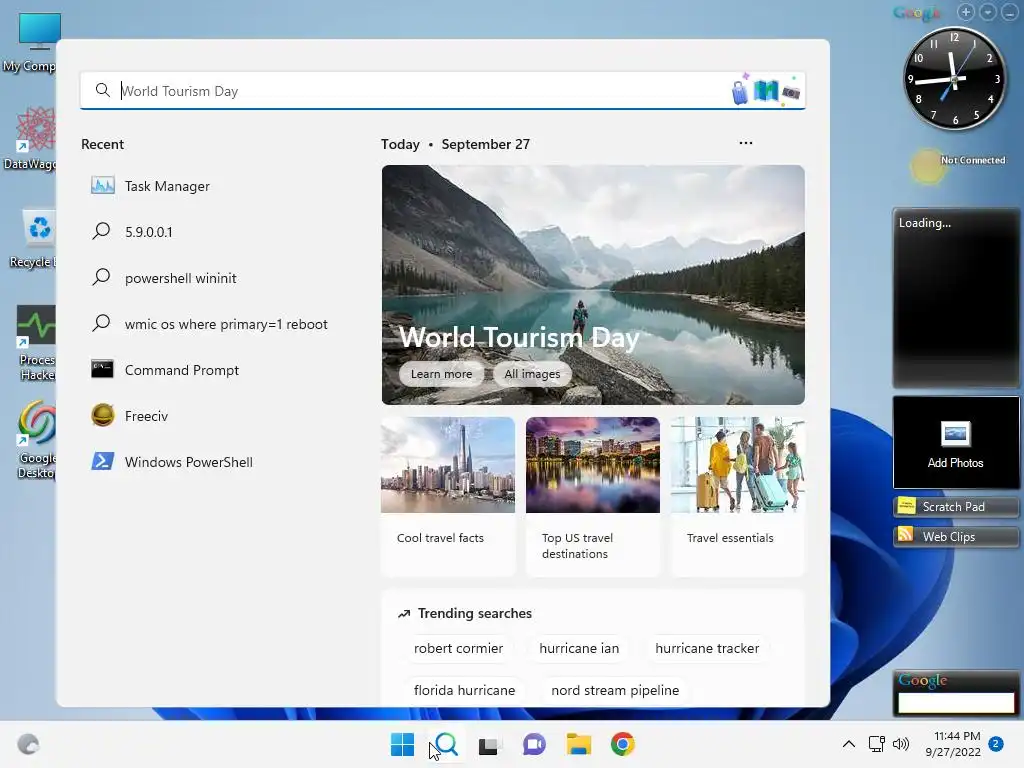Expand the Web Clips gadget
The image size is (1024, 768).
tap(955, 537)
